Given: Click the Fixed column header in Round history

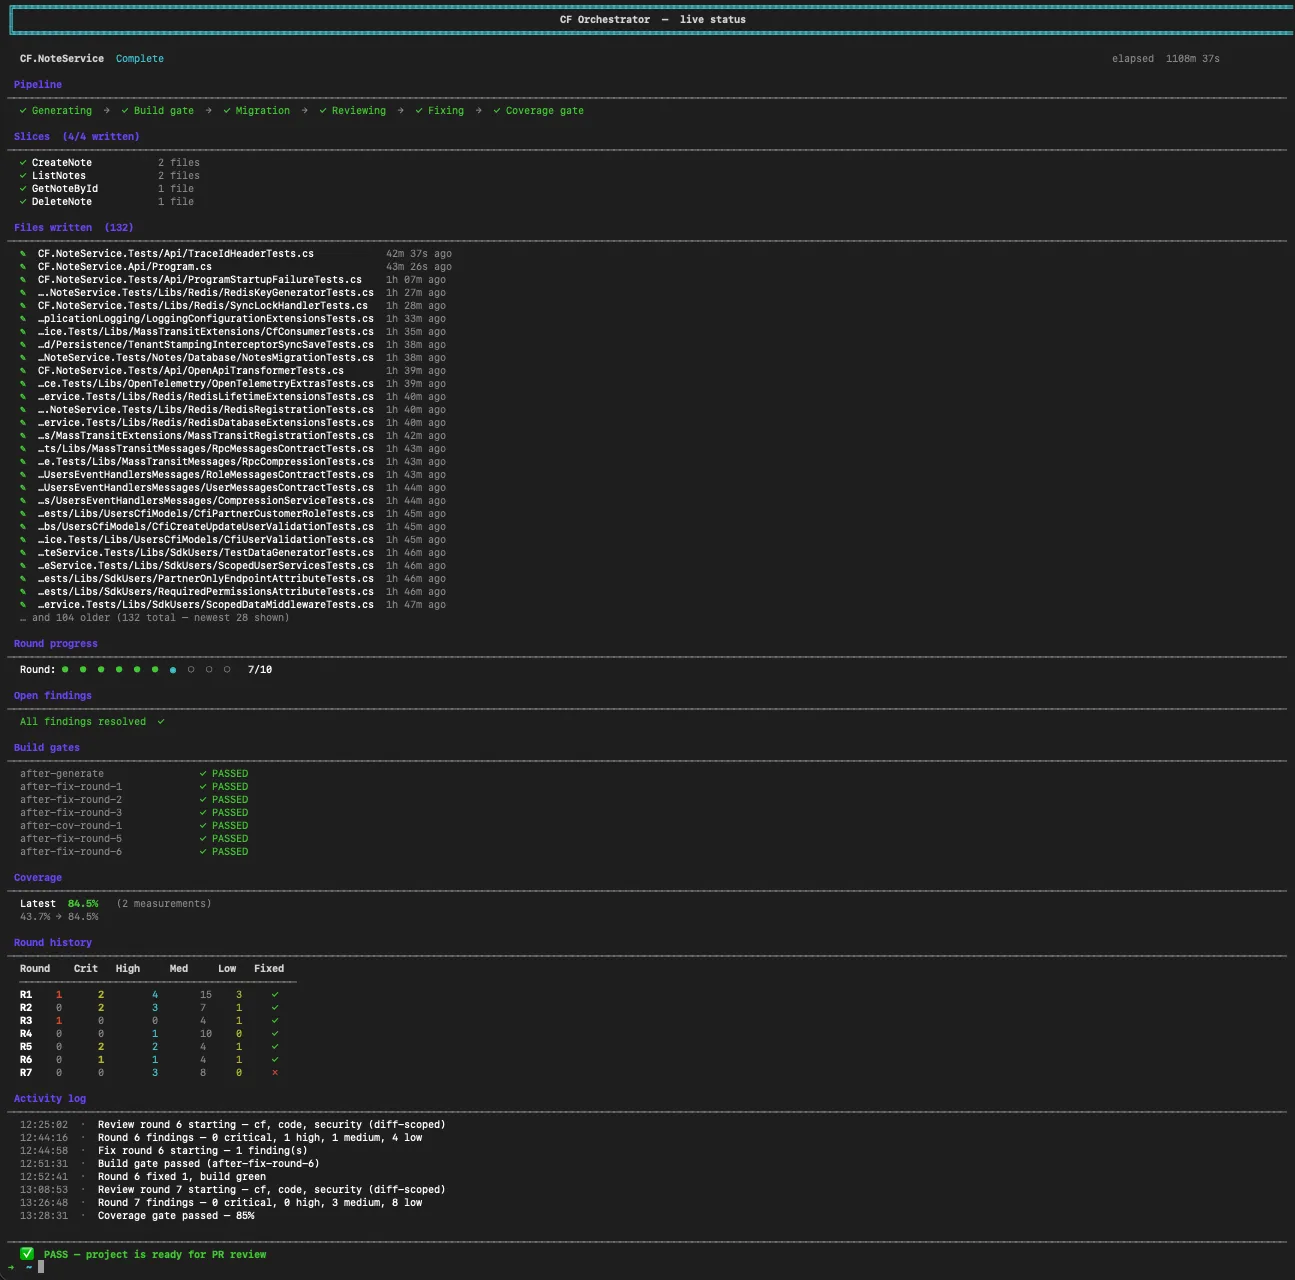Looking at the screenshot, I should click(x=269, y=969).
